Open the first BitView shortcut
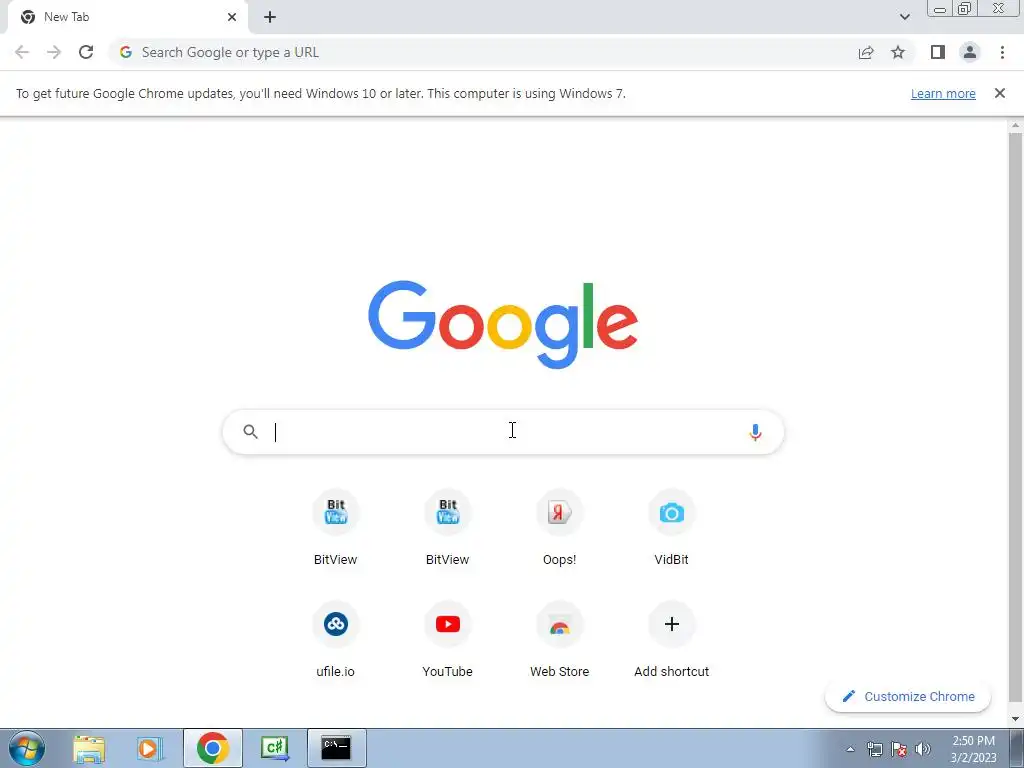Image resolution: width=1024 pixels, height=768 pixels. point(335,528)
